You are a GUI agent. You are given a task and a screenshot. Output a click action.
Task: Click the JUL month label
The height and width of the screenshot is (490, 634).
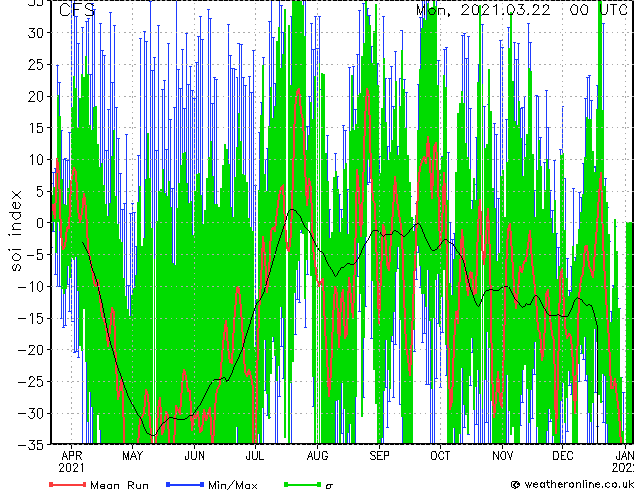coord(255,456)
